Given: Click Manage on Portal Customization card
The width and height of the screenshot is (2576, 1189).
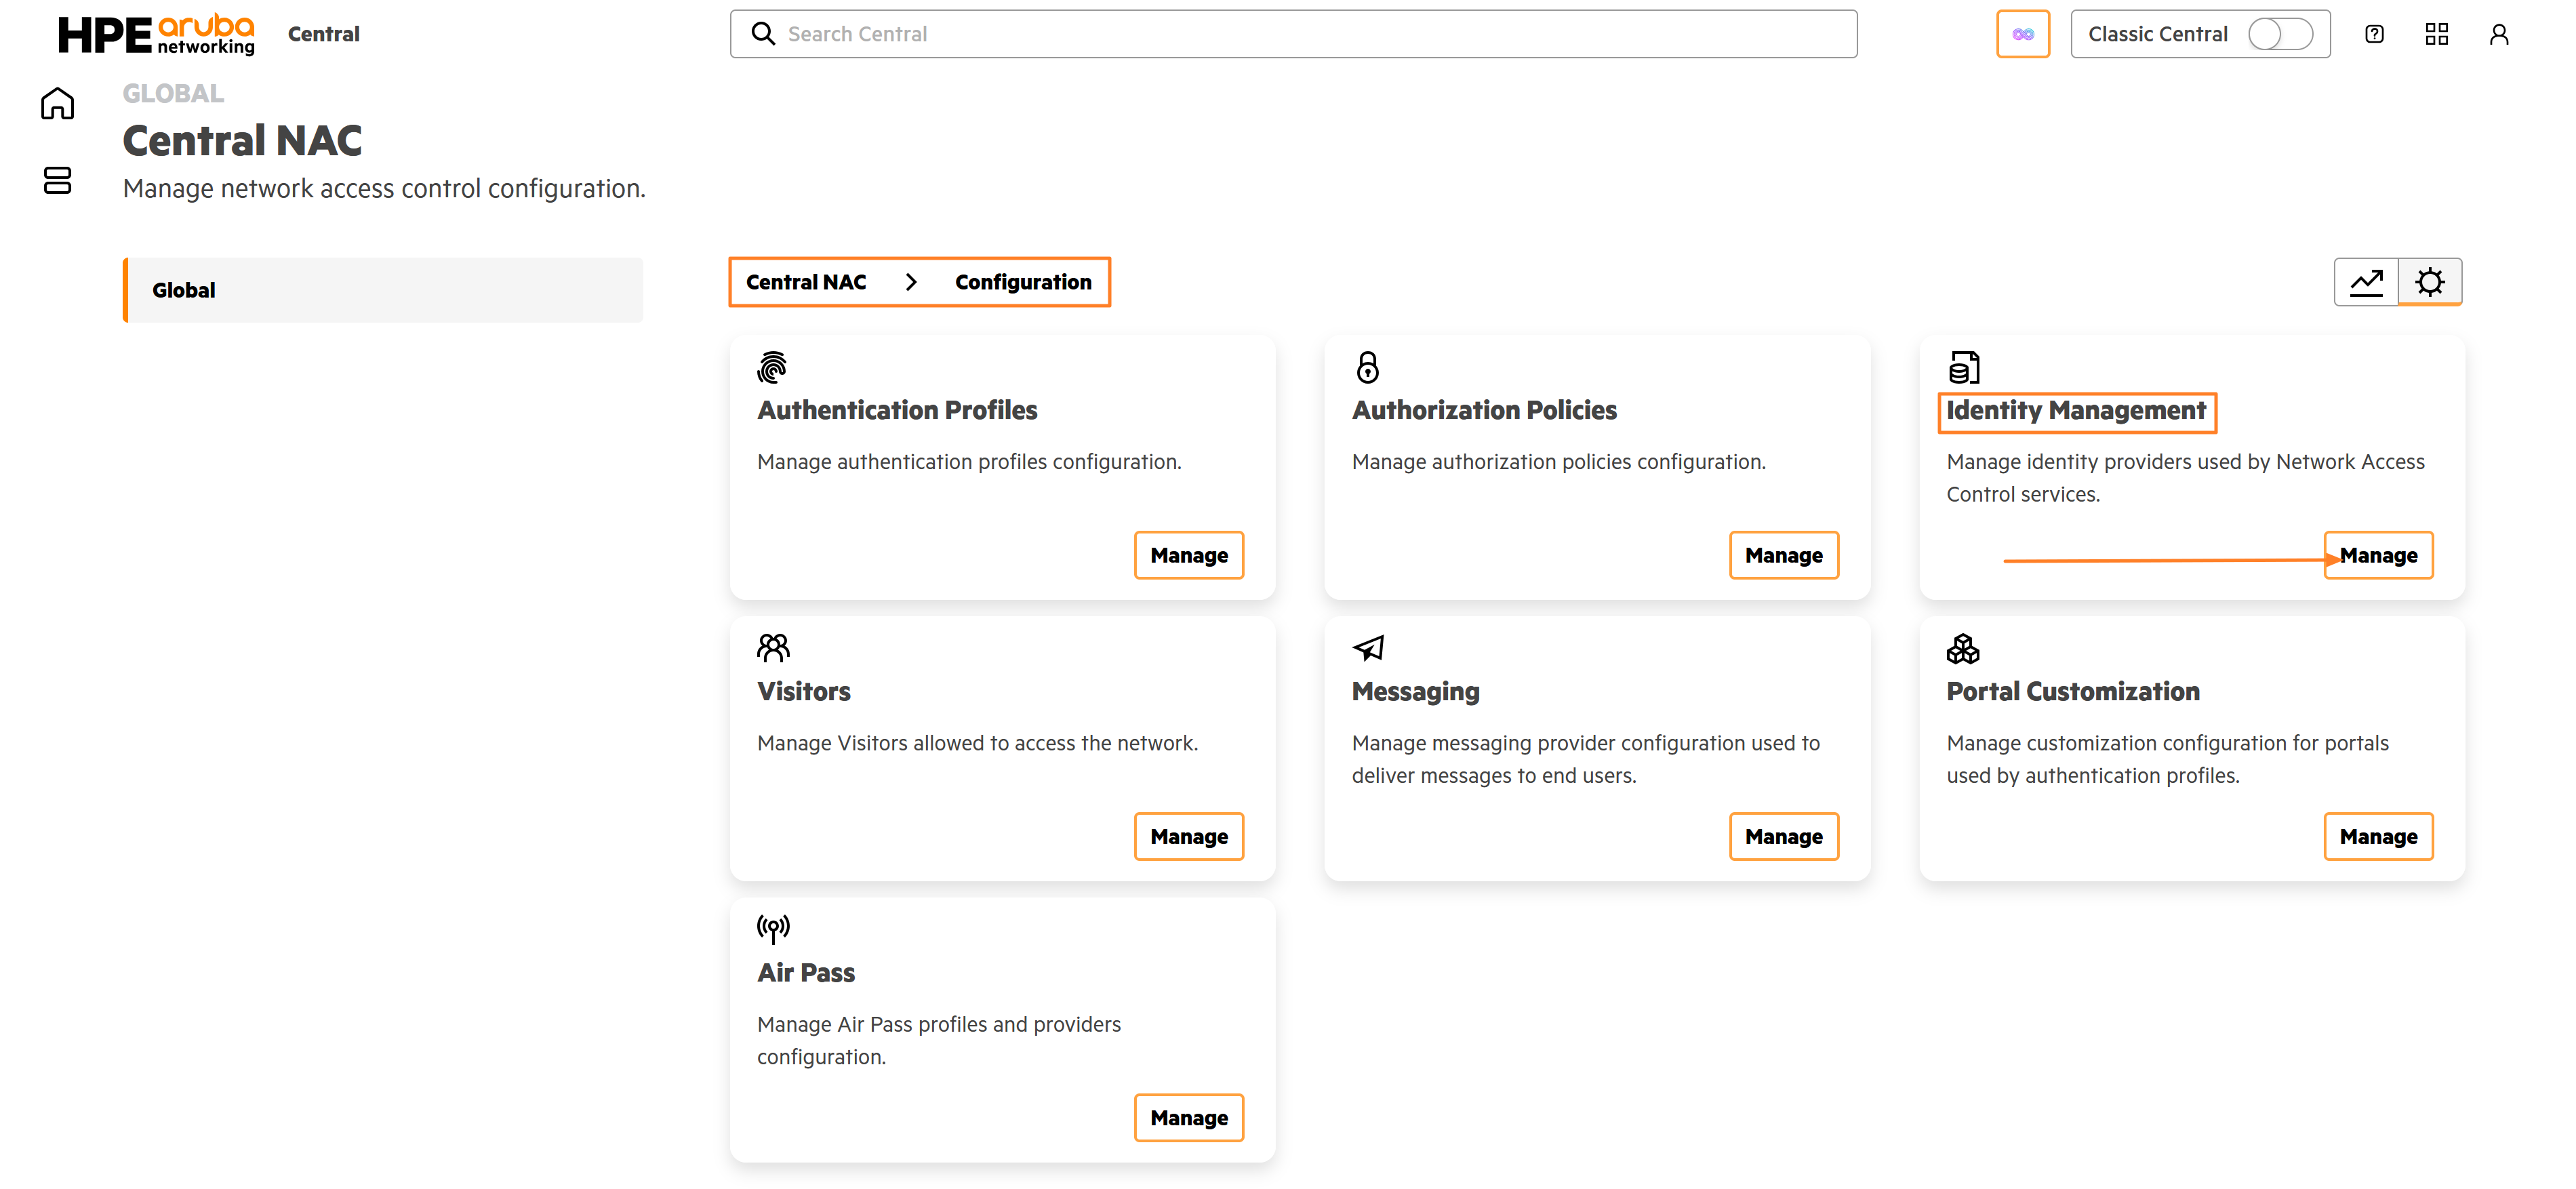Looking at the screenshot, I should coord(2378,836).
